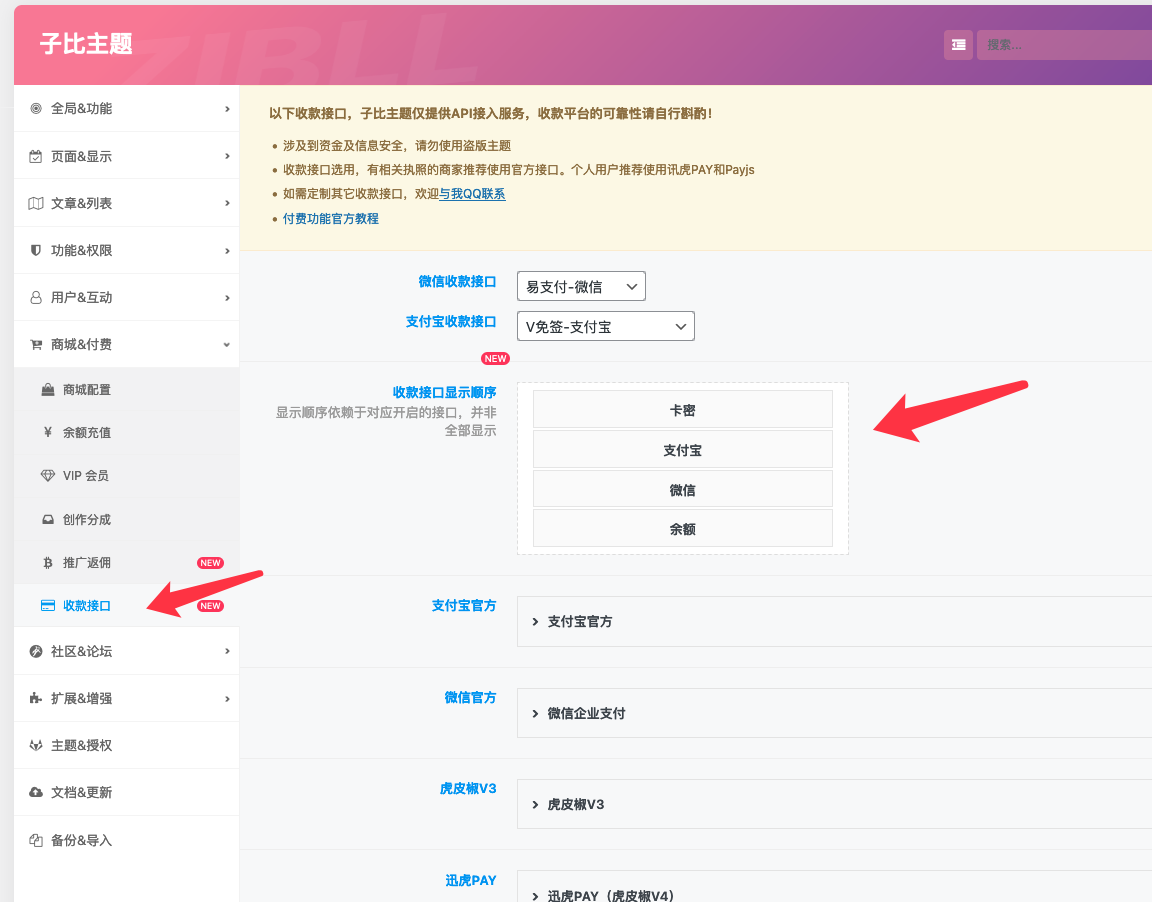Open the collapse-menu icon in the header
1152x902 pixels.
point(957,44)
